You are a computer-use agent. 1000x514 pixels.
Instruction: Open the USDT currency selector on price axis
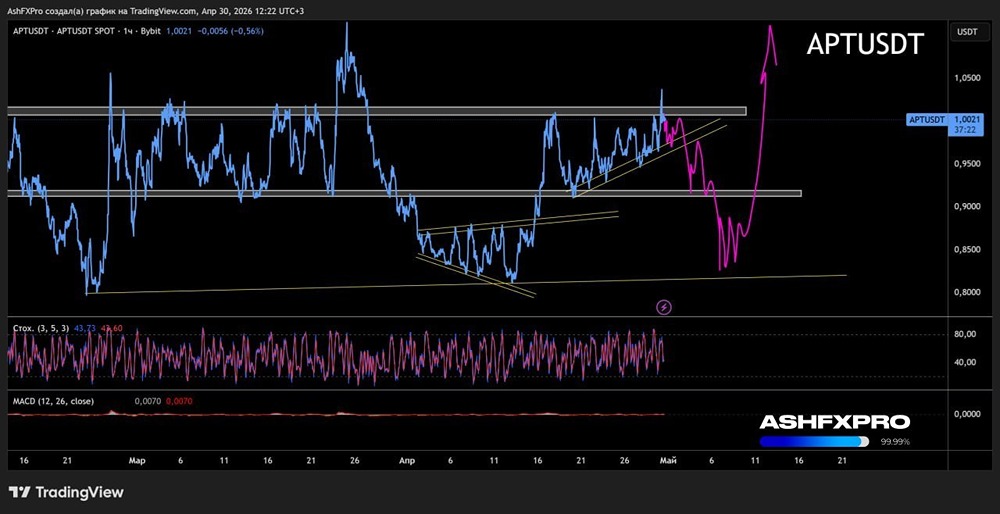[x=967, y=32]
